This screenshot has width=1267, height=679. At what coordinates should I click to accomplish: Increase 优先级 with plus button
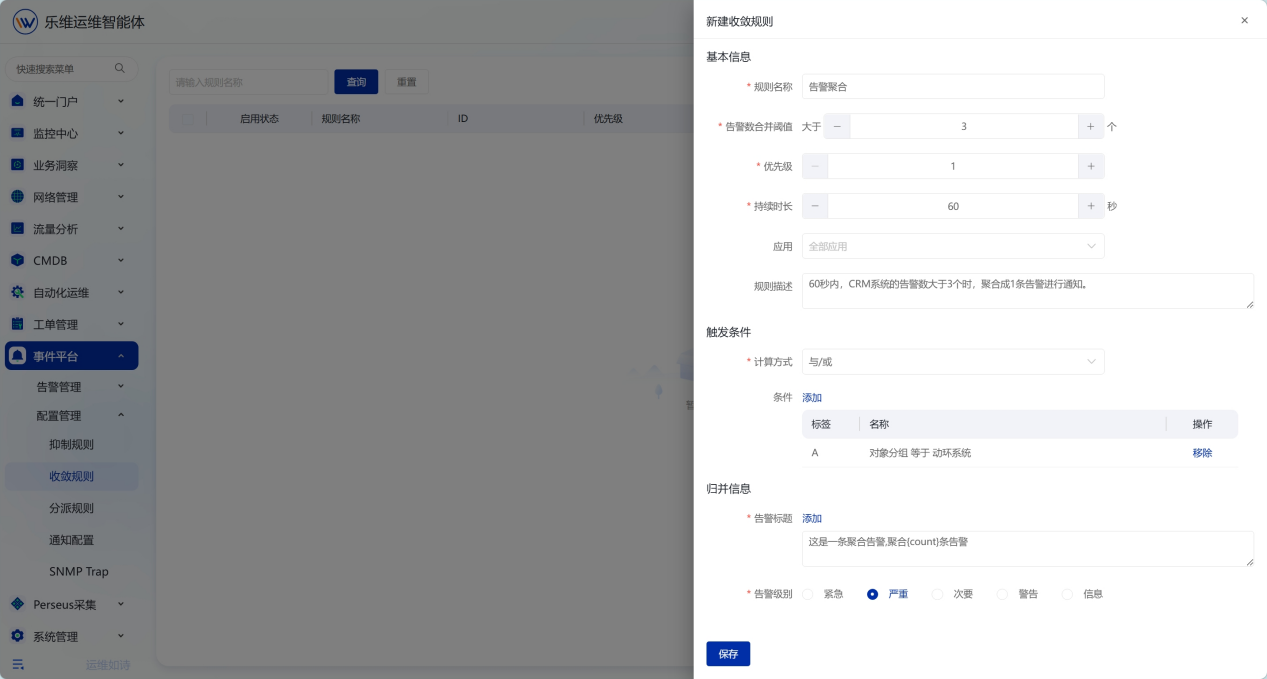click(1091, 166)
